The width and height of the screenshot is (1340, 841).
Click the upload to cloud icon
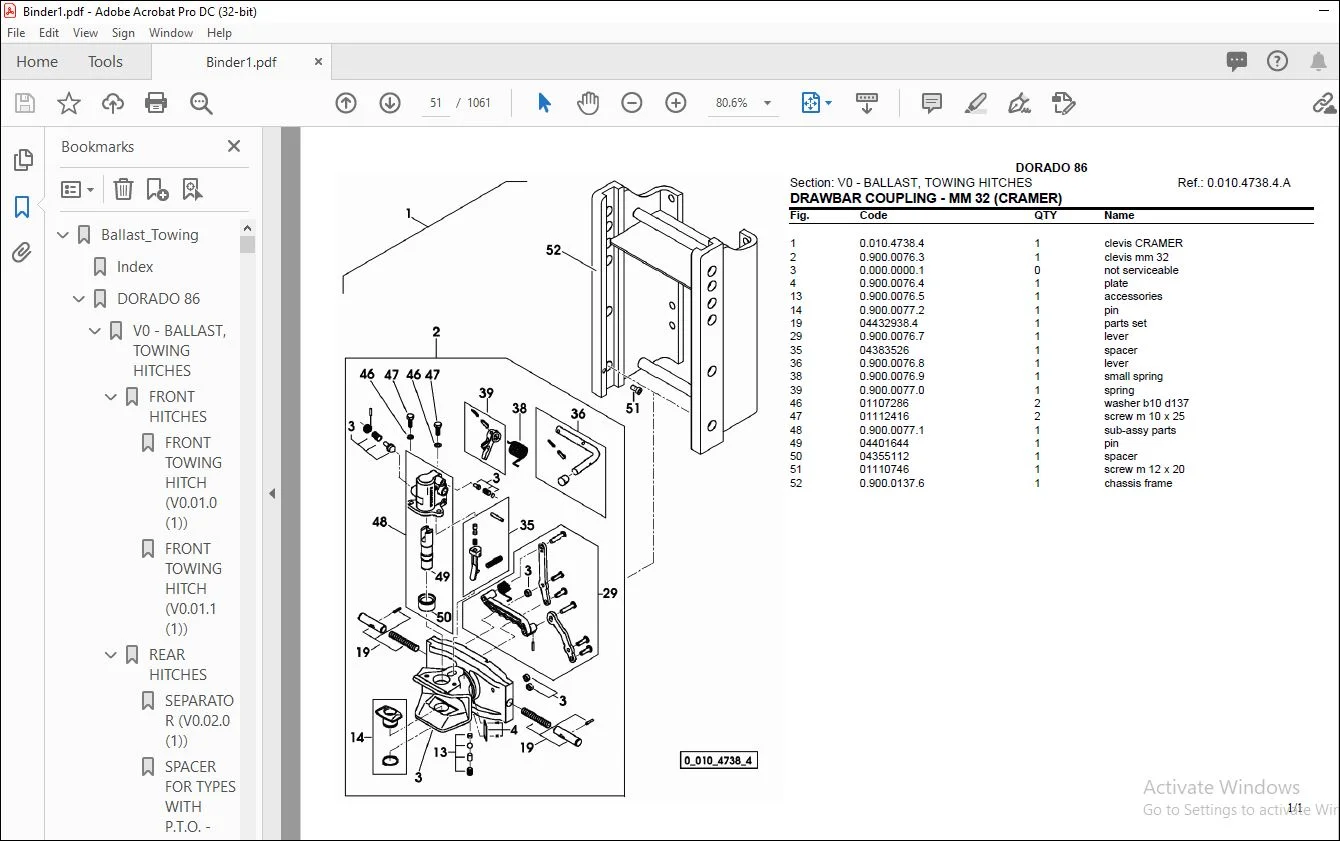(x=113, y=103)
